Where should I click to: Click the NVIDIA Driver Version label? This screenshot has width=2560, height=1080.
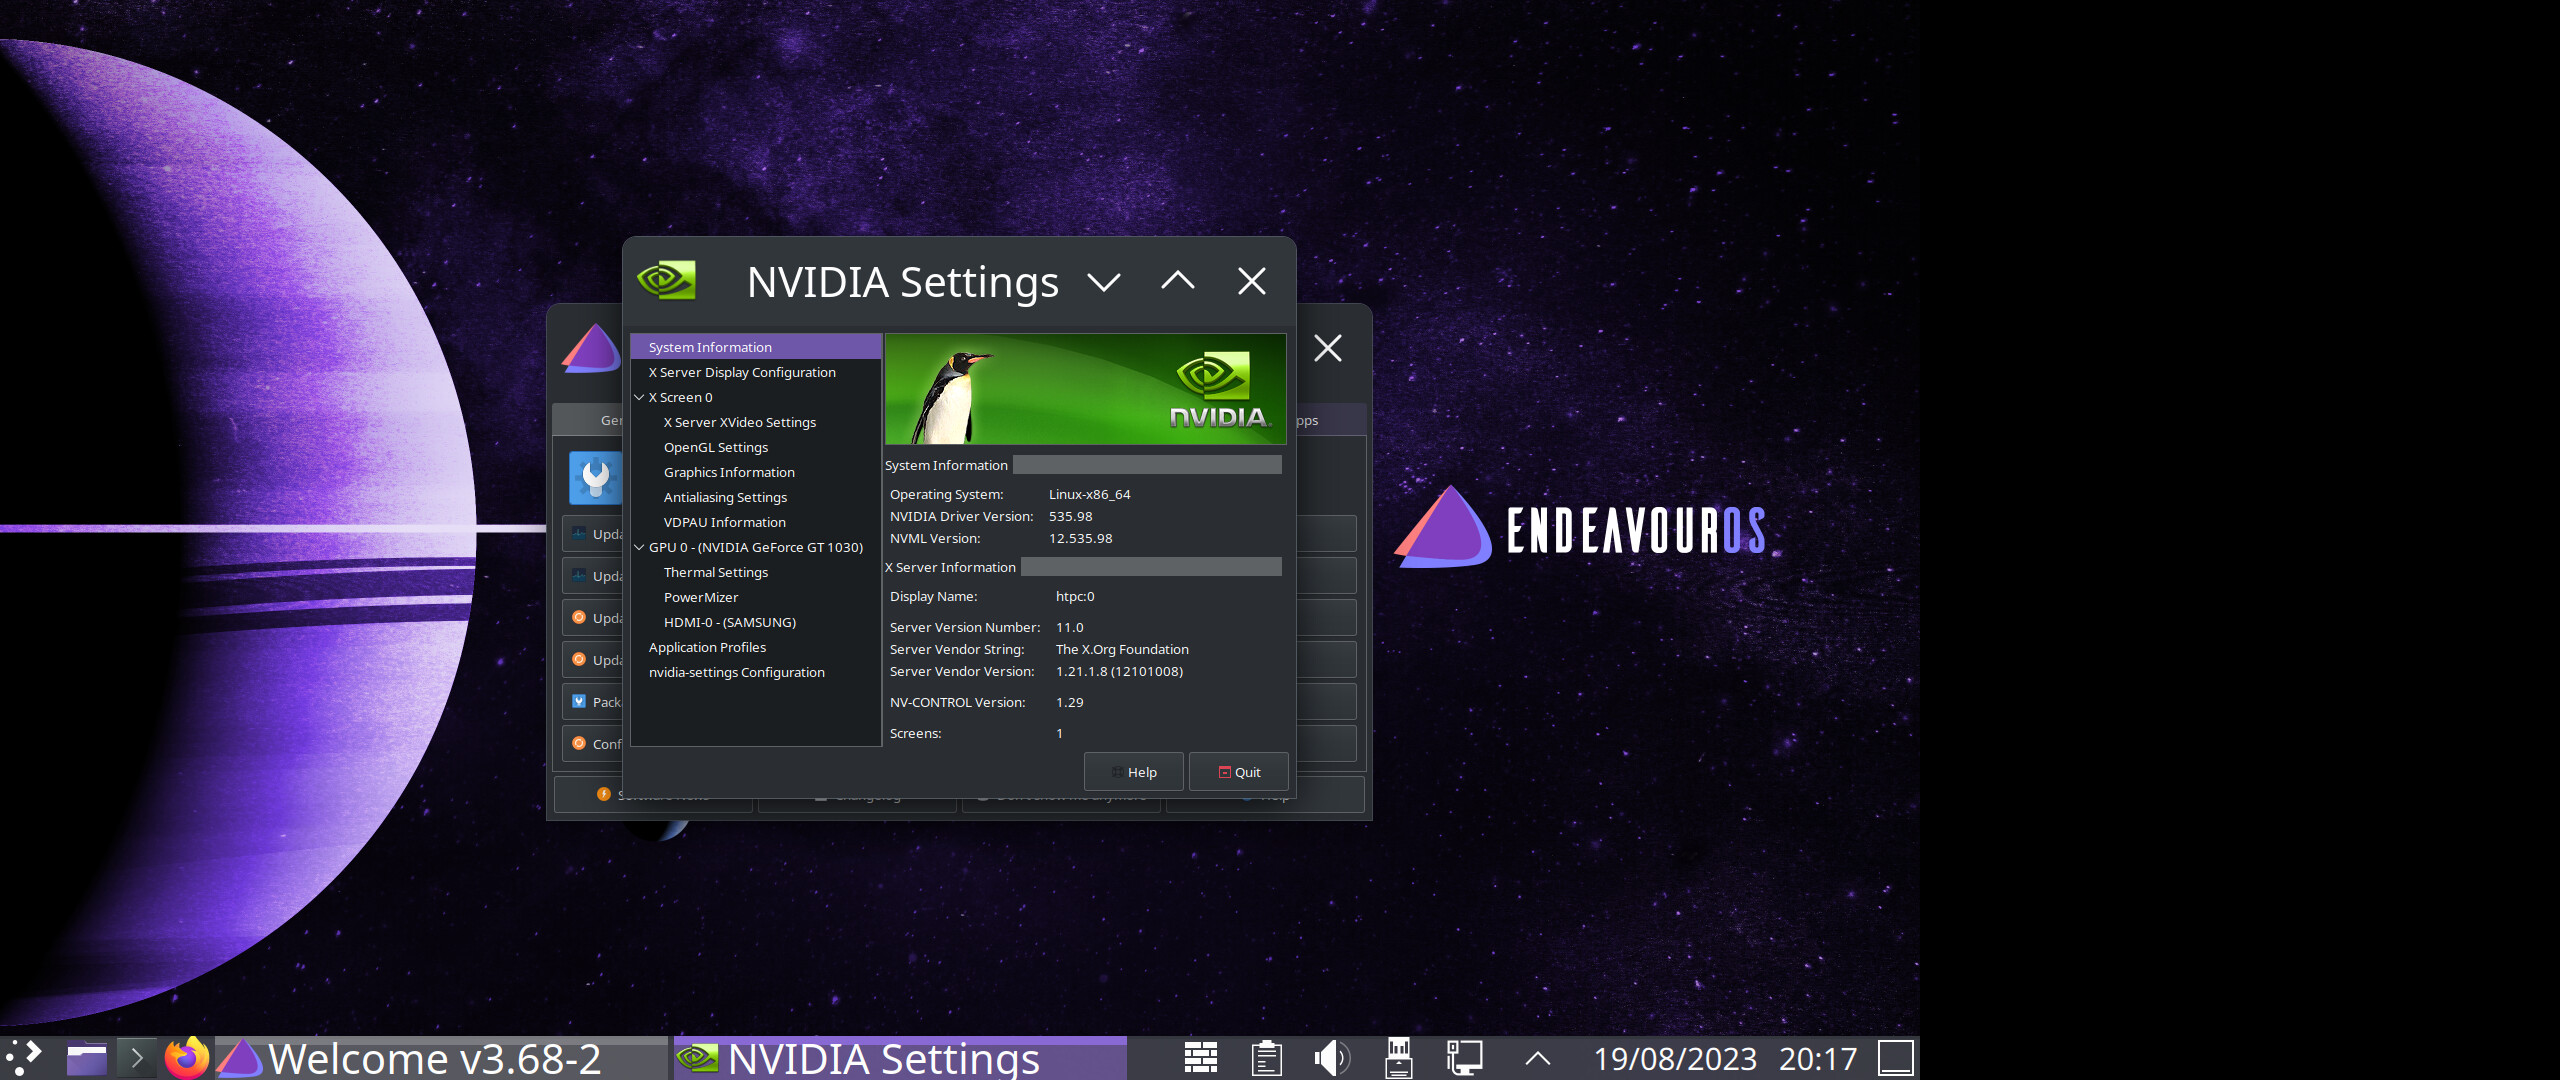coord(961,516)
